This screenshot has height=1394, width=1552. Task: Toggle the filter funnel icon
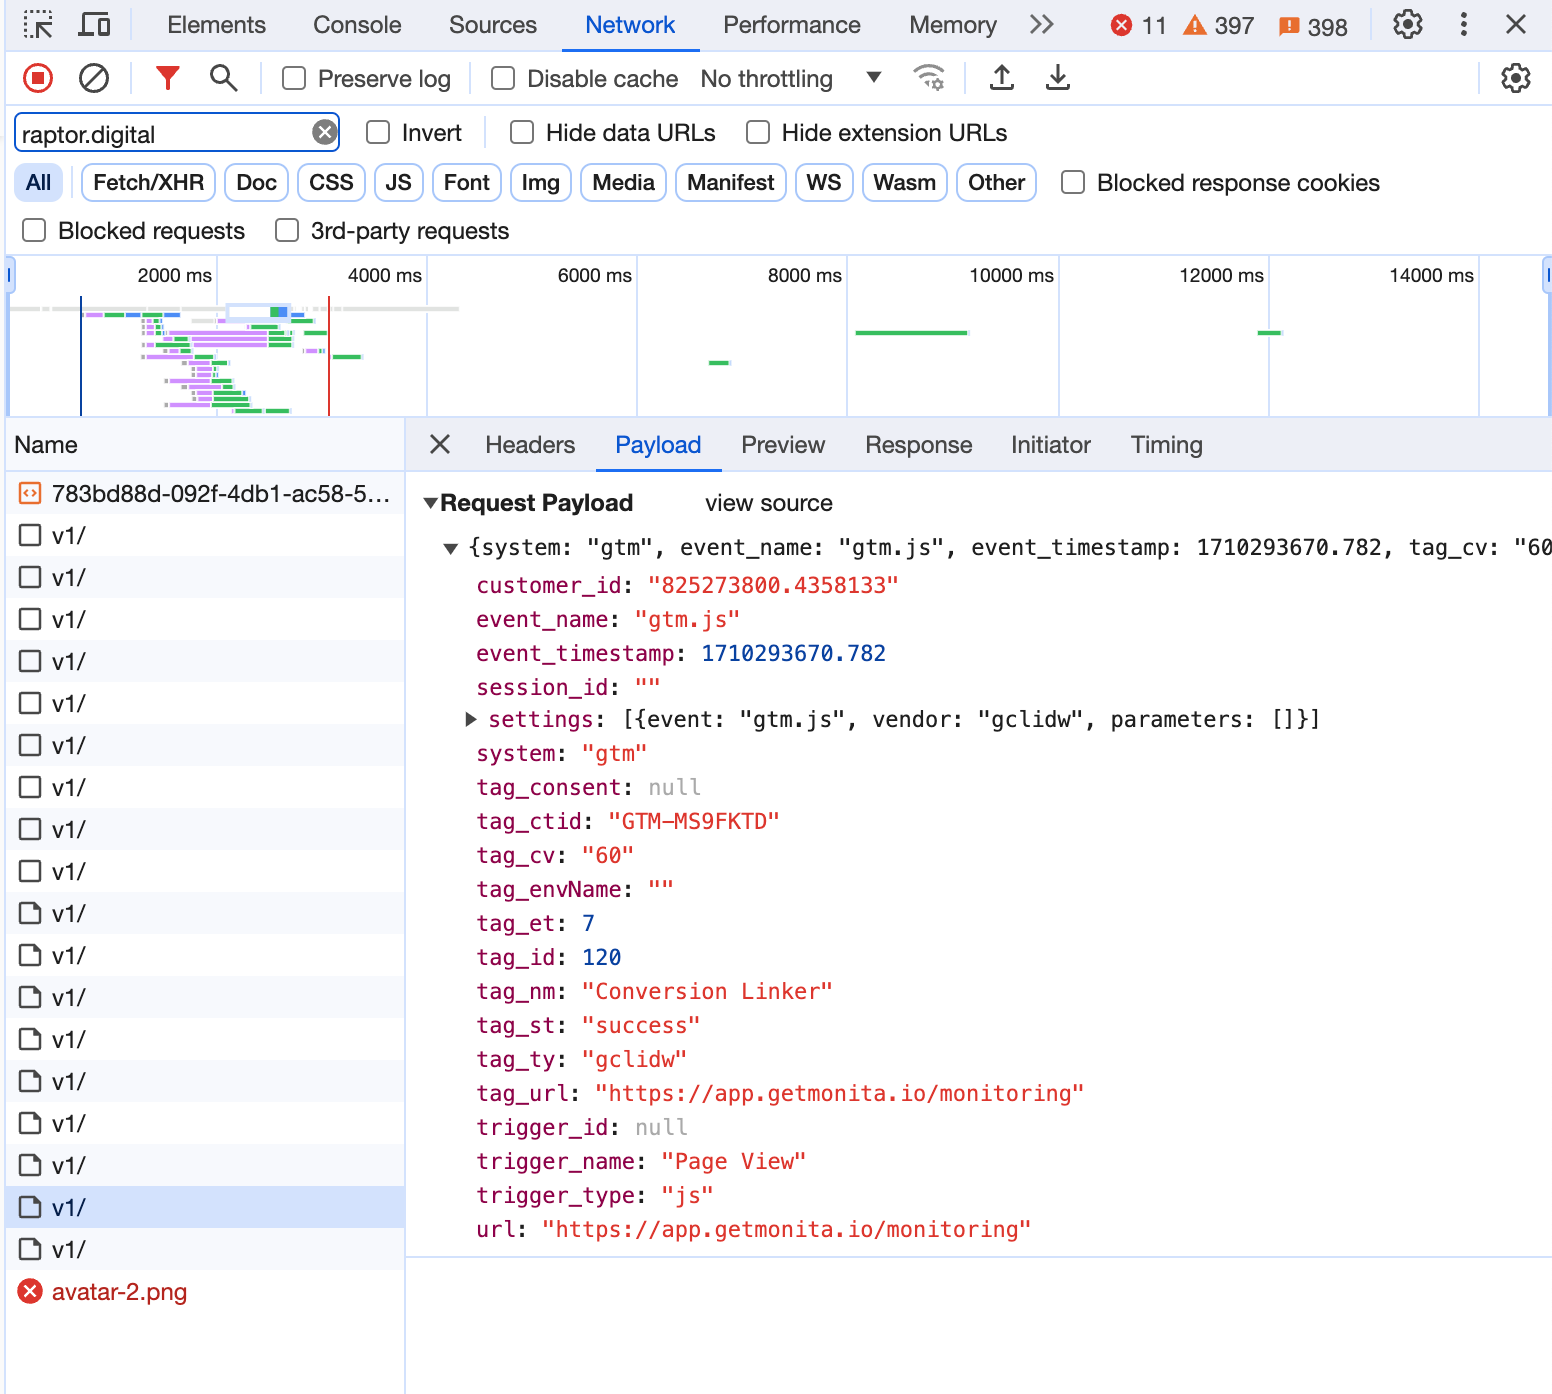click(167, 78)
